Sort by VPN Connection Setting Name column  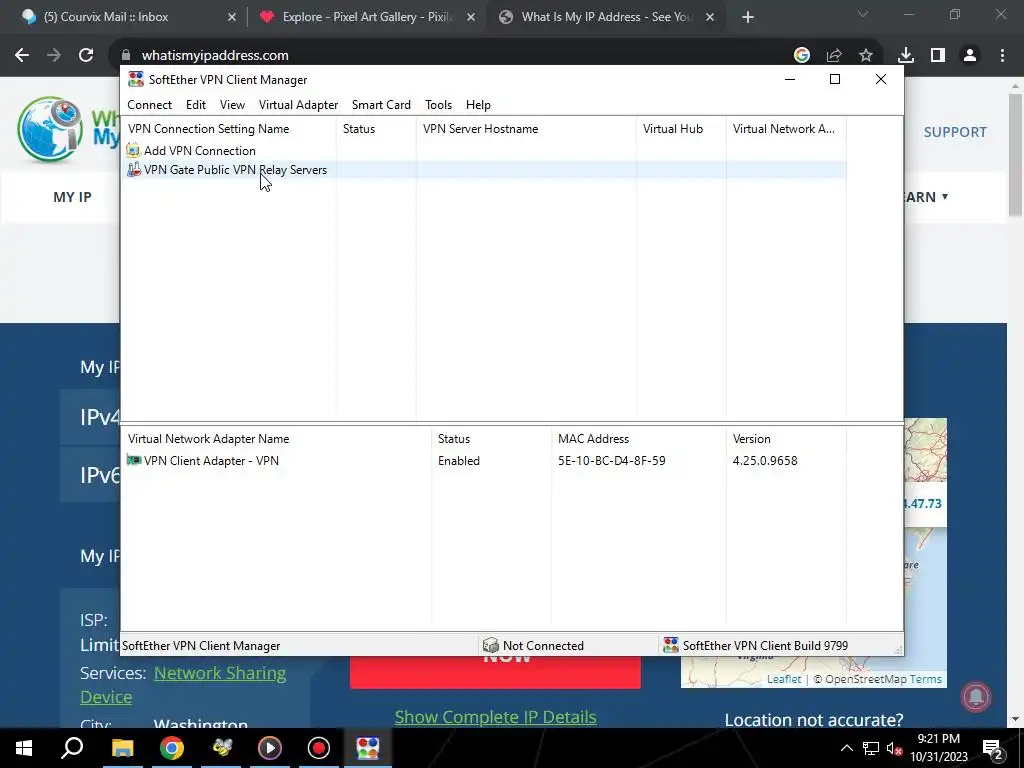coord(229,129)
